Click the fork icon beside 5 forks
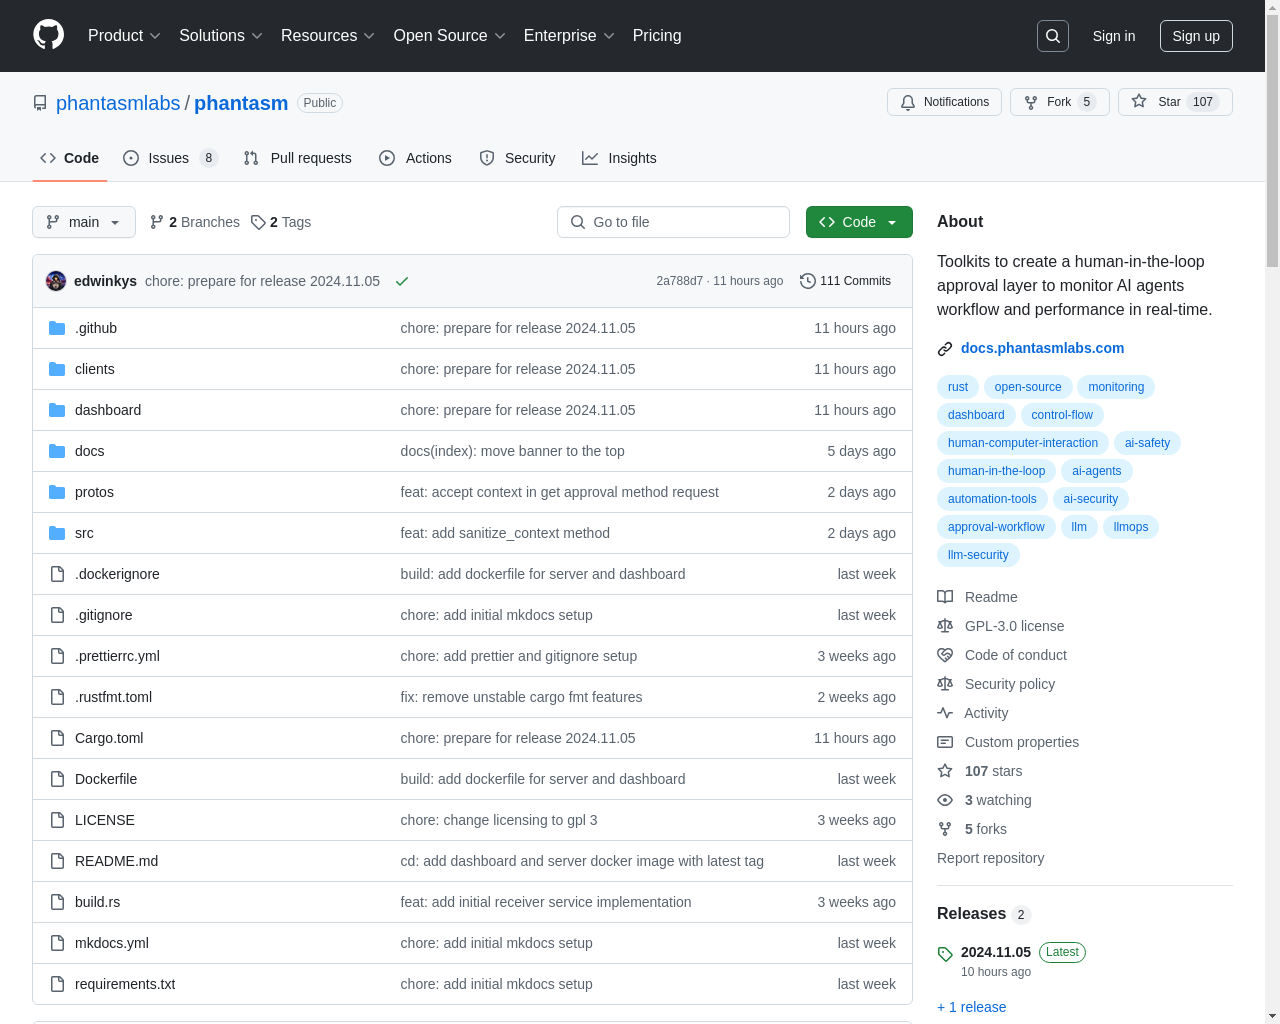The image size is (1280, 1024). coord(945,829)
